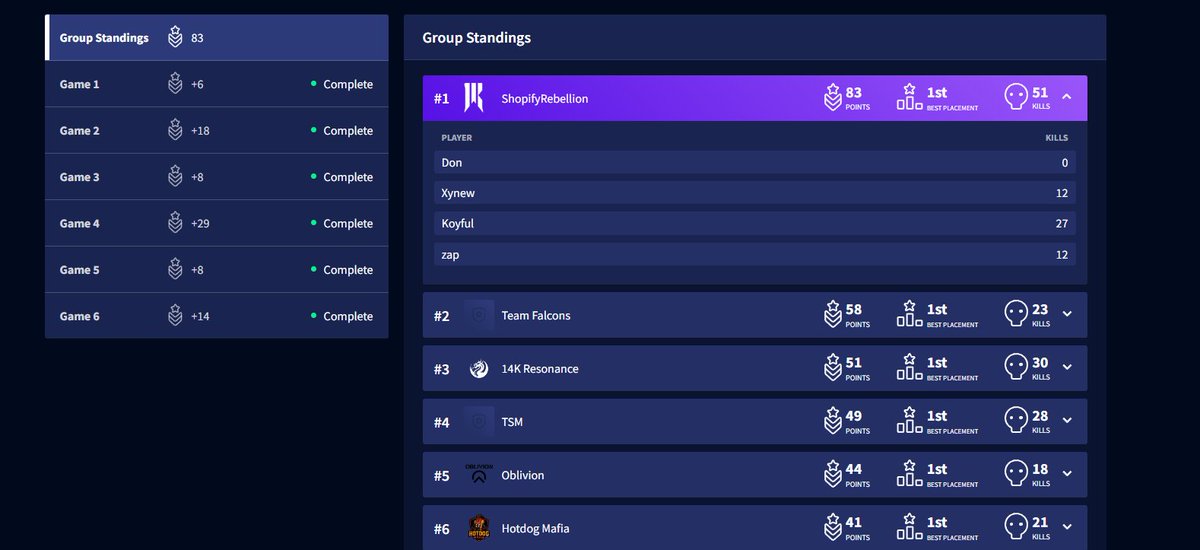Expand the 14K Resonance row chevron
This screenshot has height=550, width=1200.
(1067, 367)
